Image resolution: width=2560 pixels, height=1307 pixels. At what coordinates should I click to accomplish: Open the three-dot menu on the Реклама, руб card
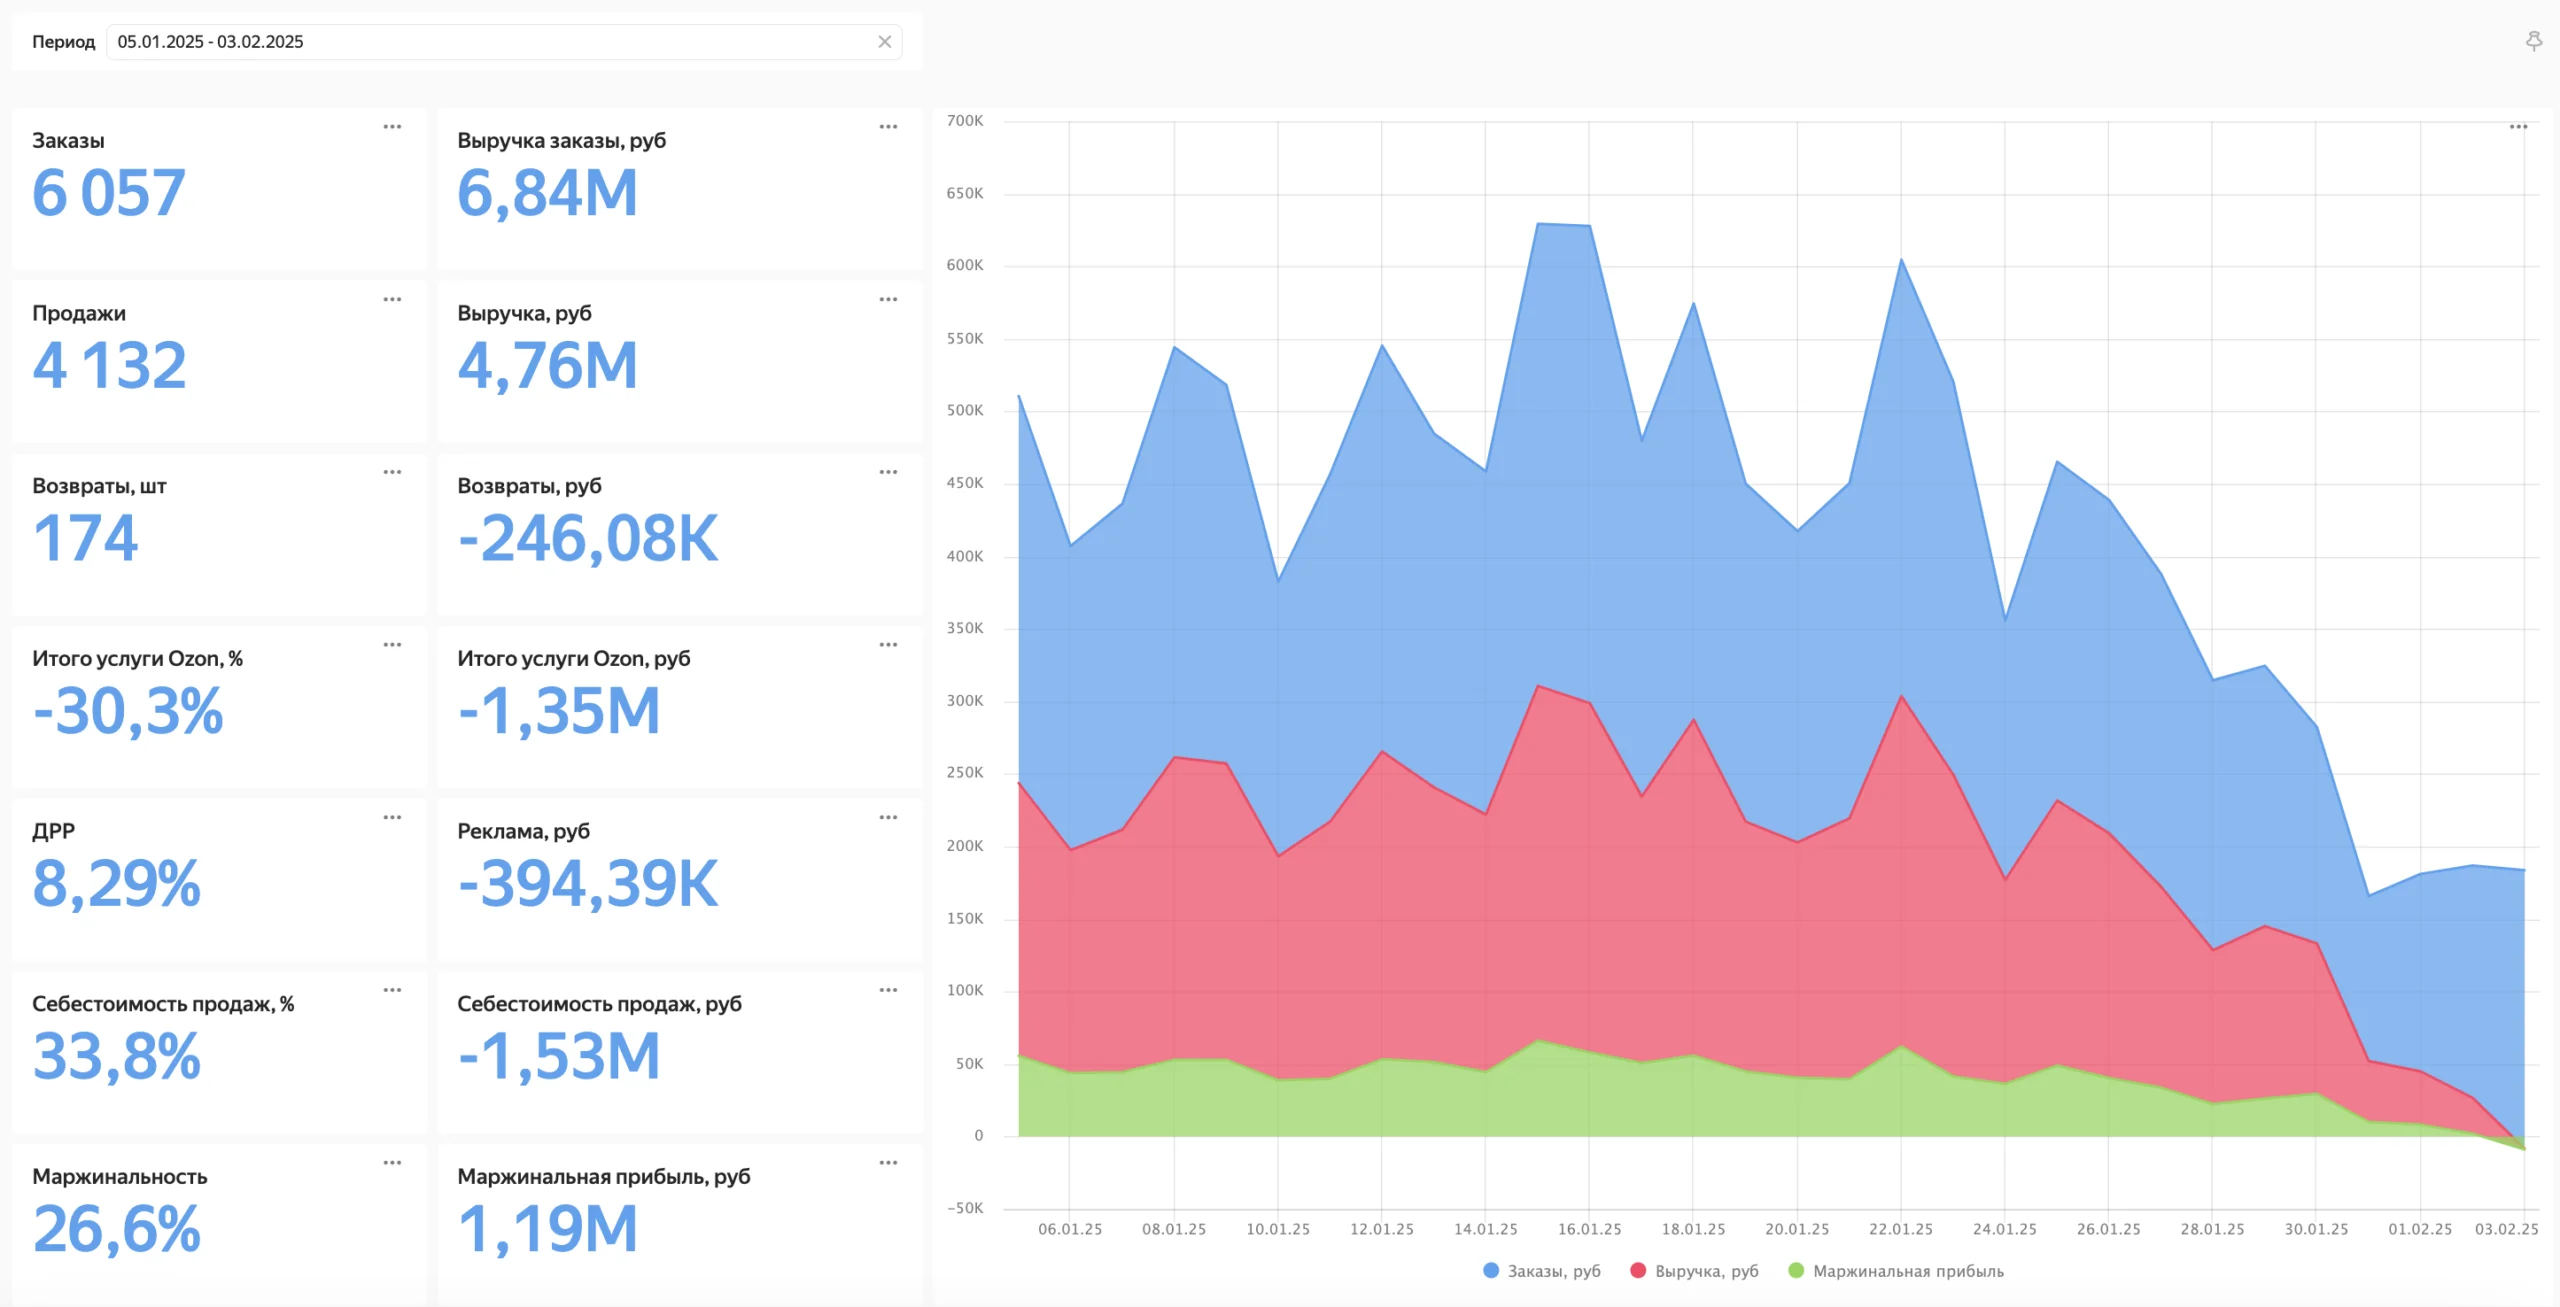pos(888,817)
